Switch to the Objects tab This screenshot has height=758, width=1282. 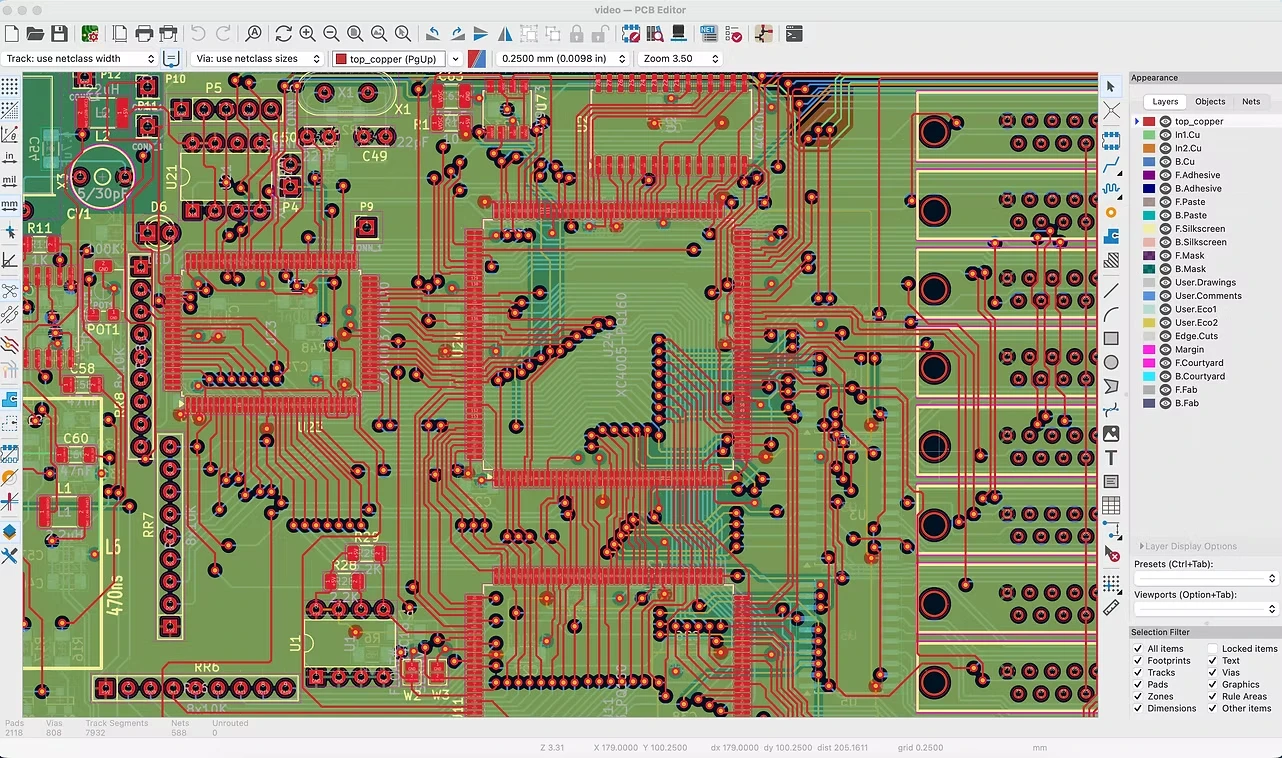[x=1210, y=101]
